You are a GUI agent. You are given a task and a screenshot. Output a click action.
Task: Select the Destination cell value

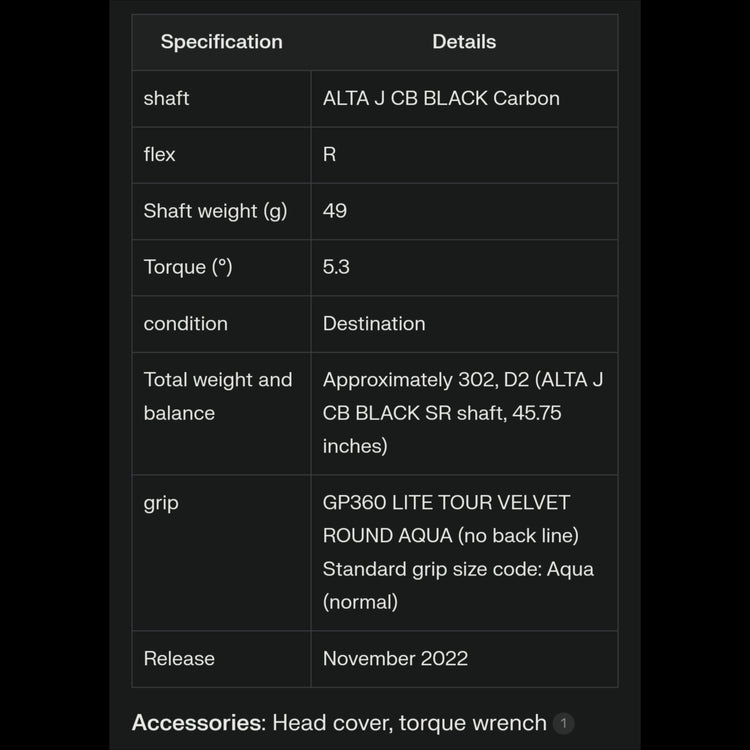(x=374, y=323)
